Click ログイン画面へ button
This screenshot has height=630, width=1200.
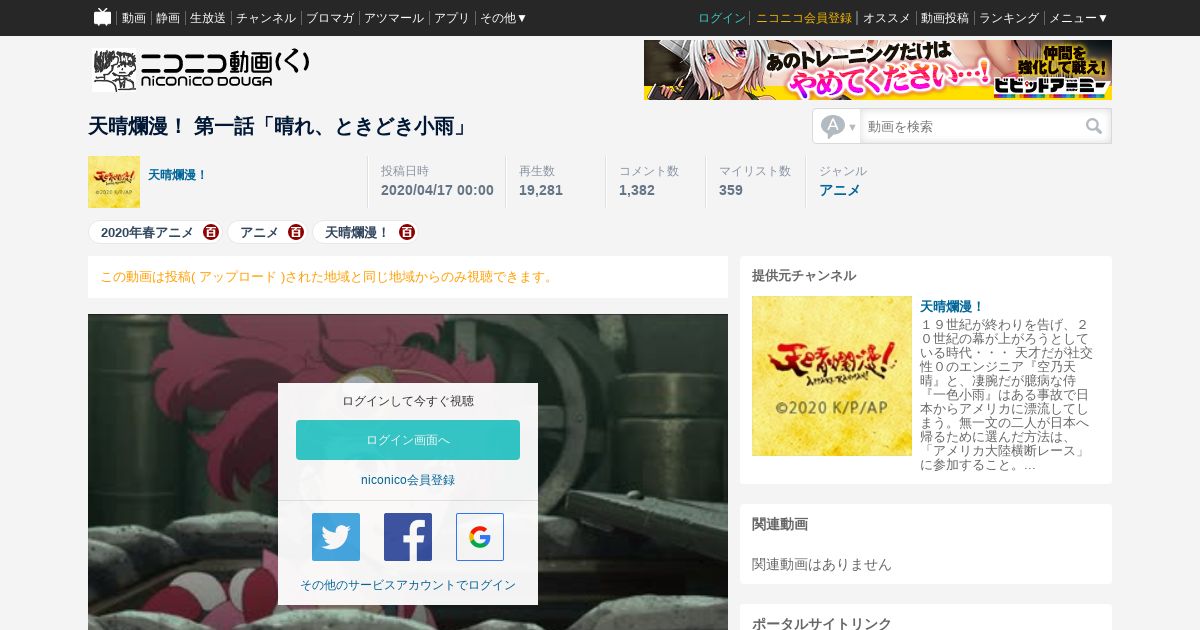[408, 440]
